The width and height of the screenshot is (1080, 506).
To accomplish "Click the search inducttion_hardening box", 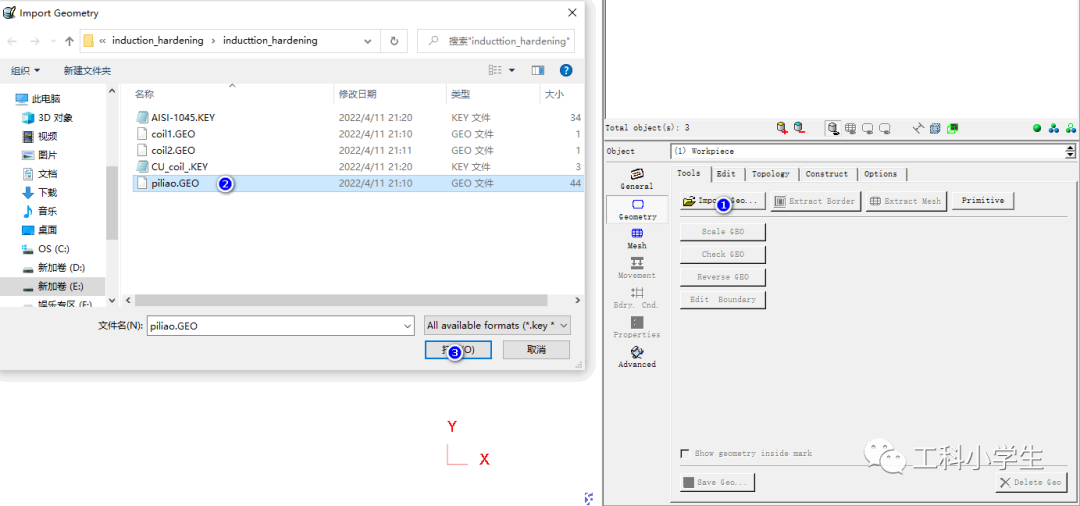I will pyautogui.click(x=496, y=41).
